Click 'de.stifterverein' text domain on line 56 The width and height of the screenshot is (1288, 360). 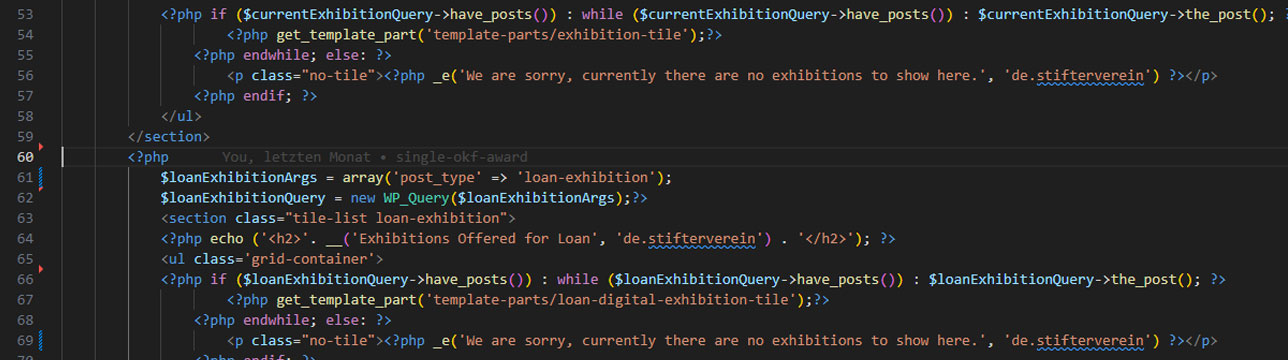(x=1078, y=76)
